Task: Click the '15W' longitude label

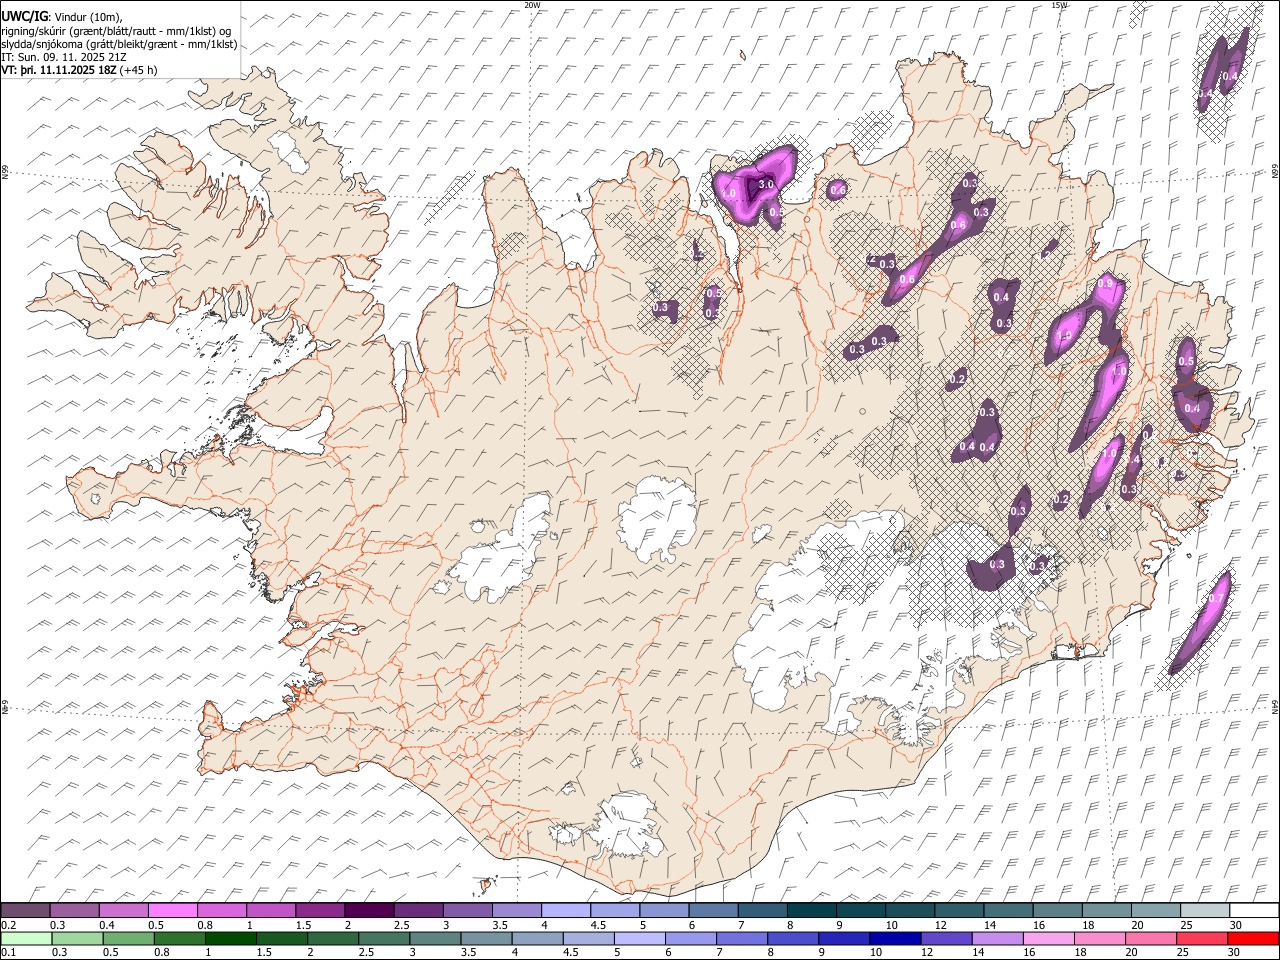Action: coord(1059,5)
